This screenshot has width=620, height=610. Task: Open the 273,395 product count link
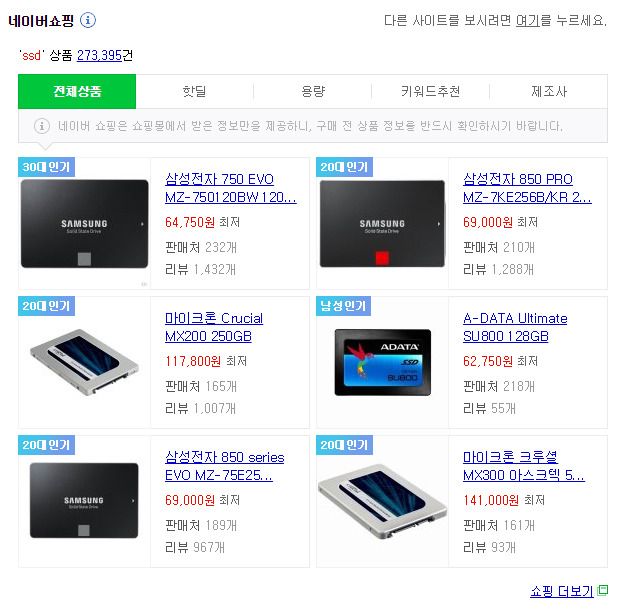99,55
